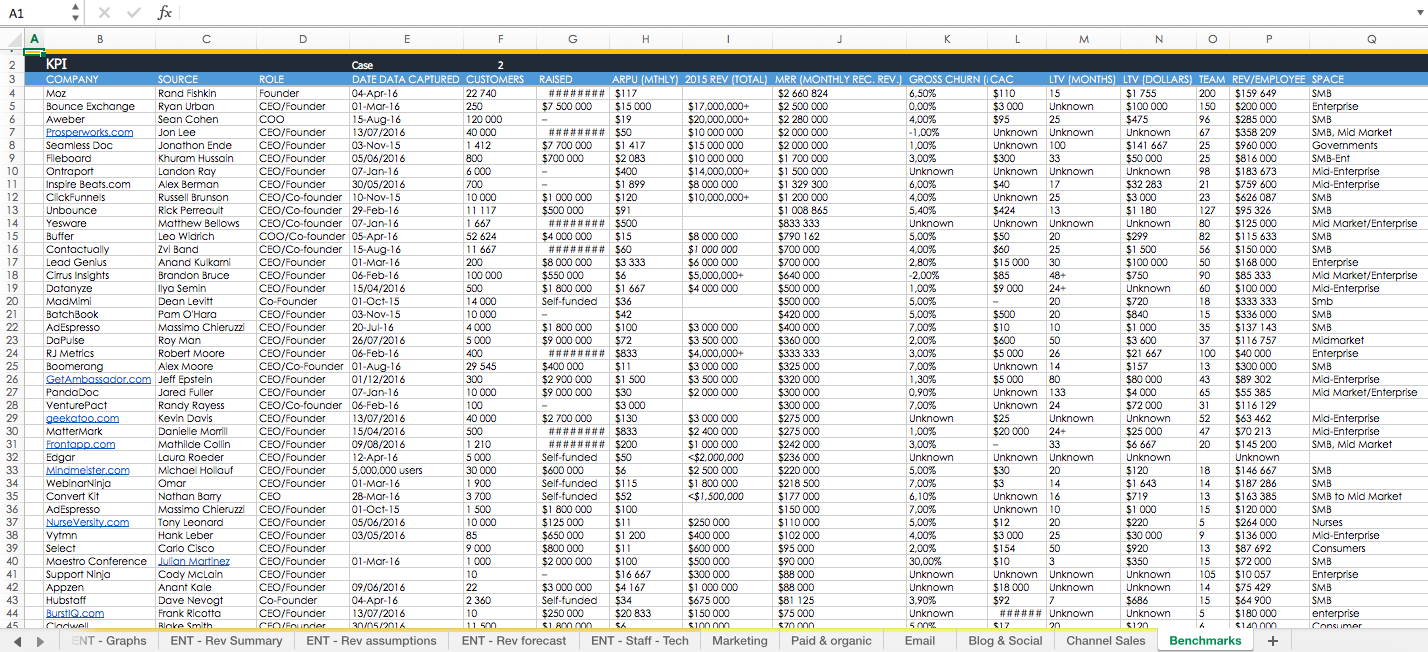
Task: Click the $960 000 rev/employee cell
Action: click(x=1270, y=145)
